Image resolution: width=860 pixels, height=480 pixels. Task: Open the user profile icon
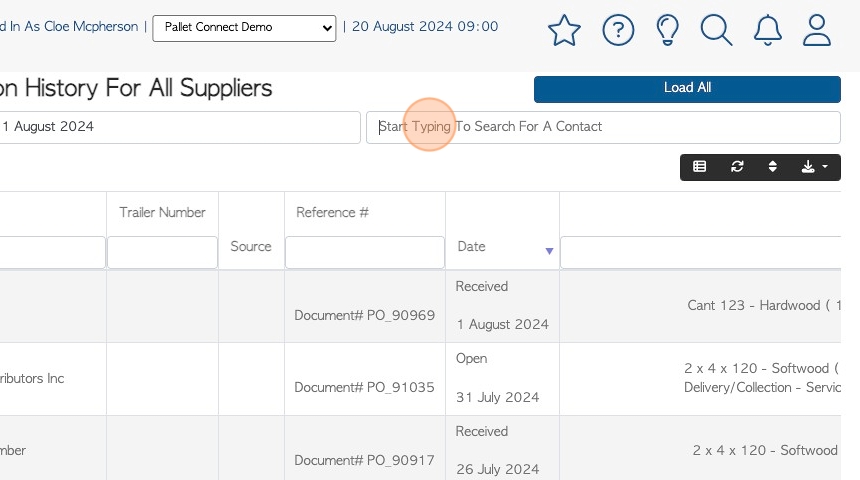pos(817,30)
